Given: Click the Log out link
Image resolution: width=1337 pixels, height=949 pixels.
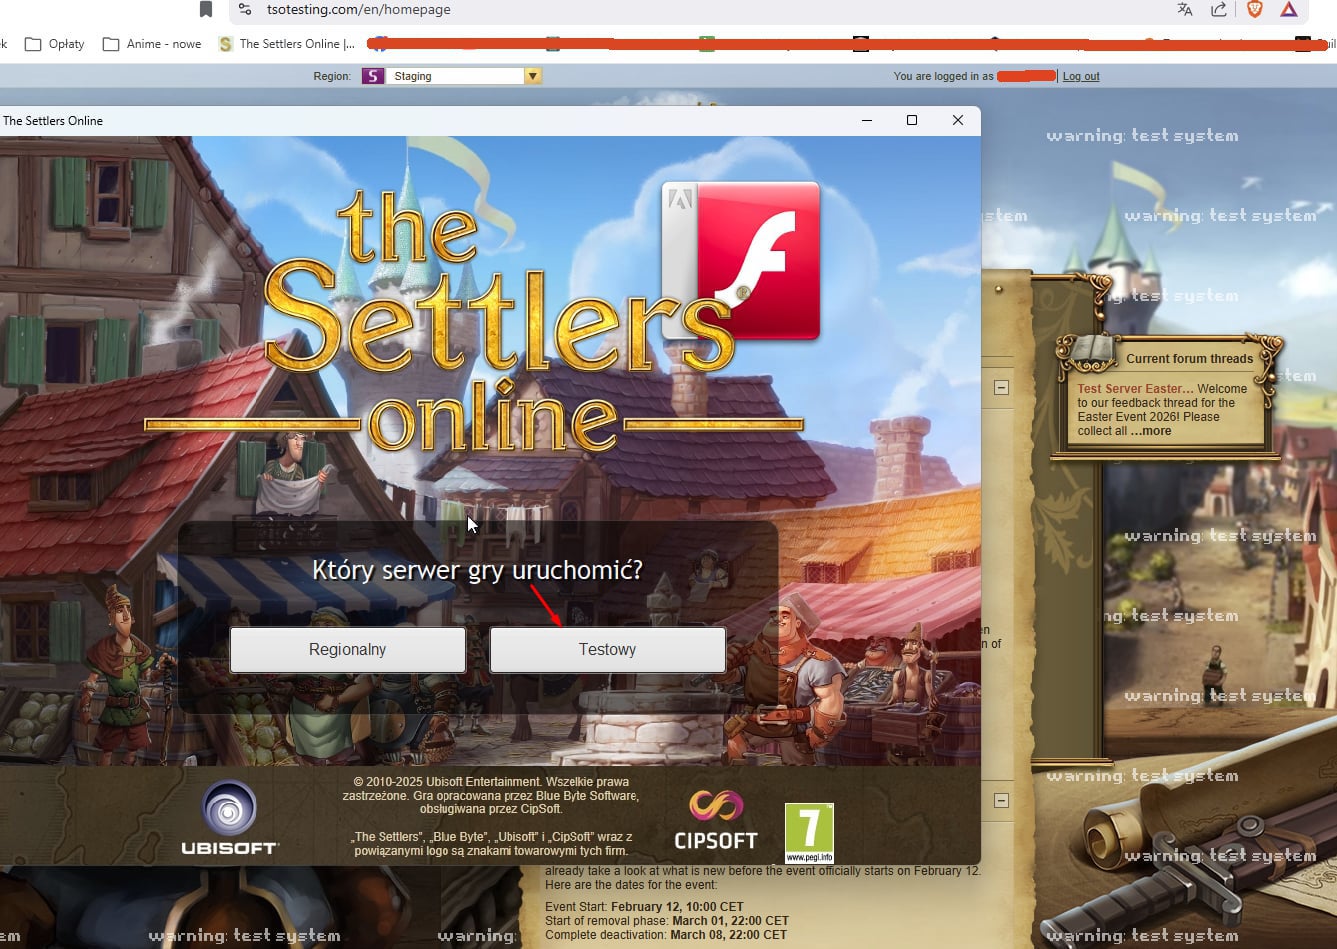Looking at the screenshot, I should point(1081,76).
